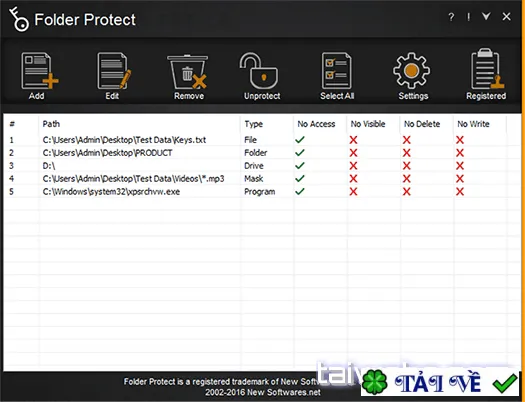Toggle No Access check for PRODUCT folder
This screenshot has width=525, height=402.
coord(300,153)
